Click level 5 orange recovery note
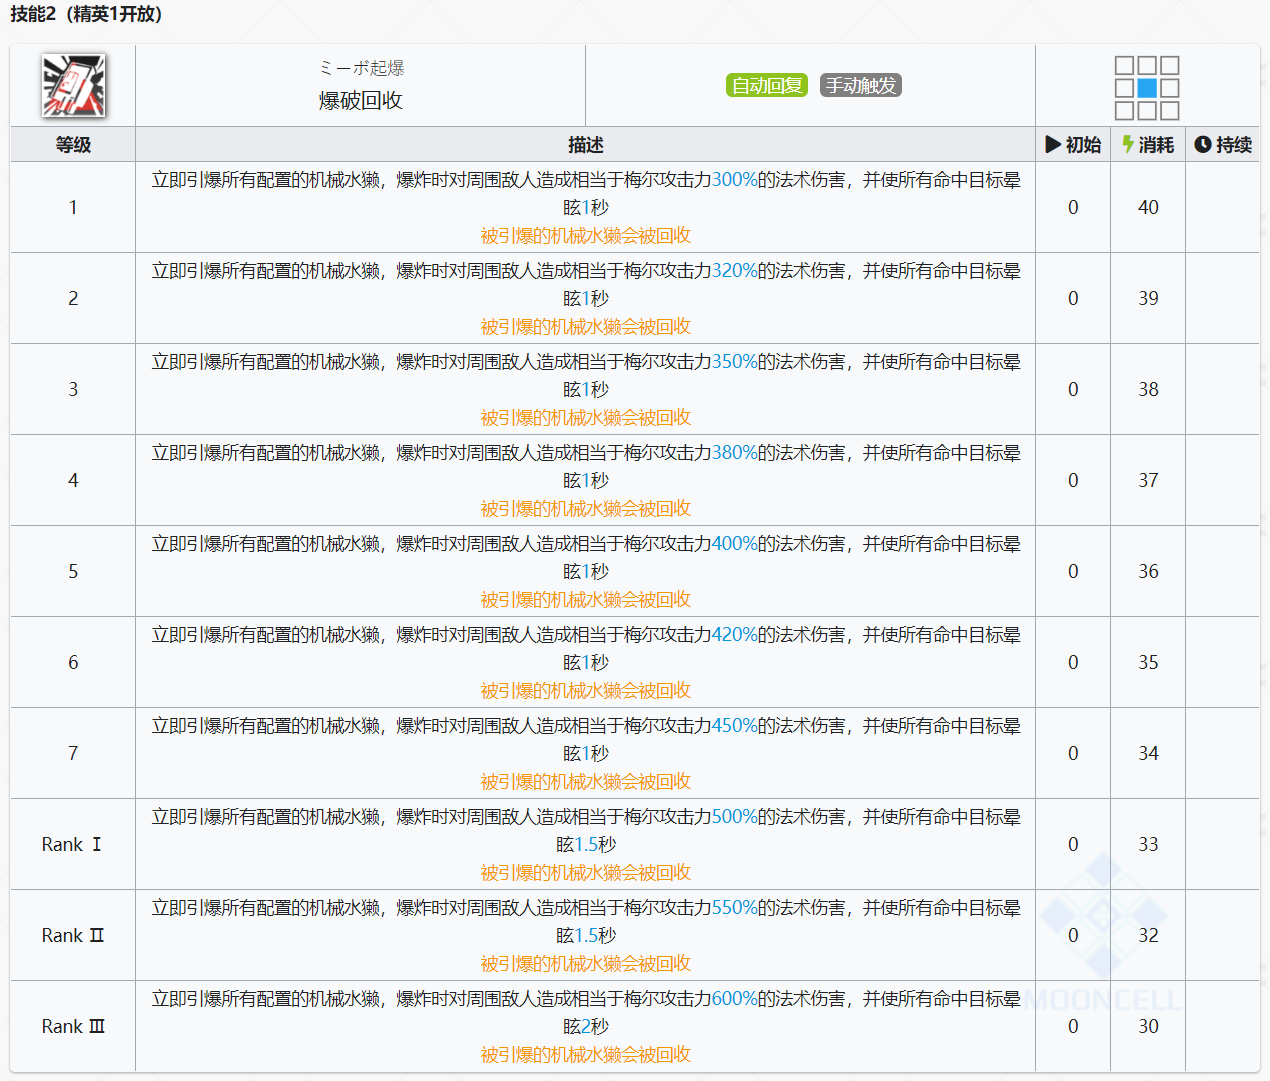The width and height of the screenshot is (1270, 1081). pos(586,600)
